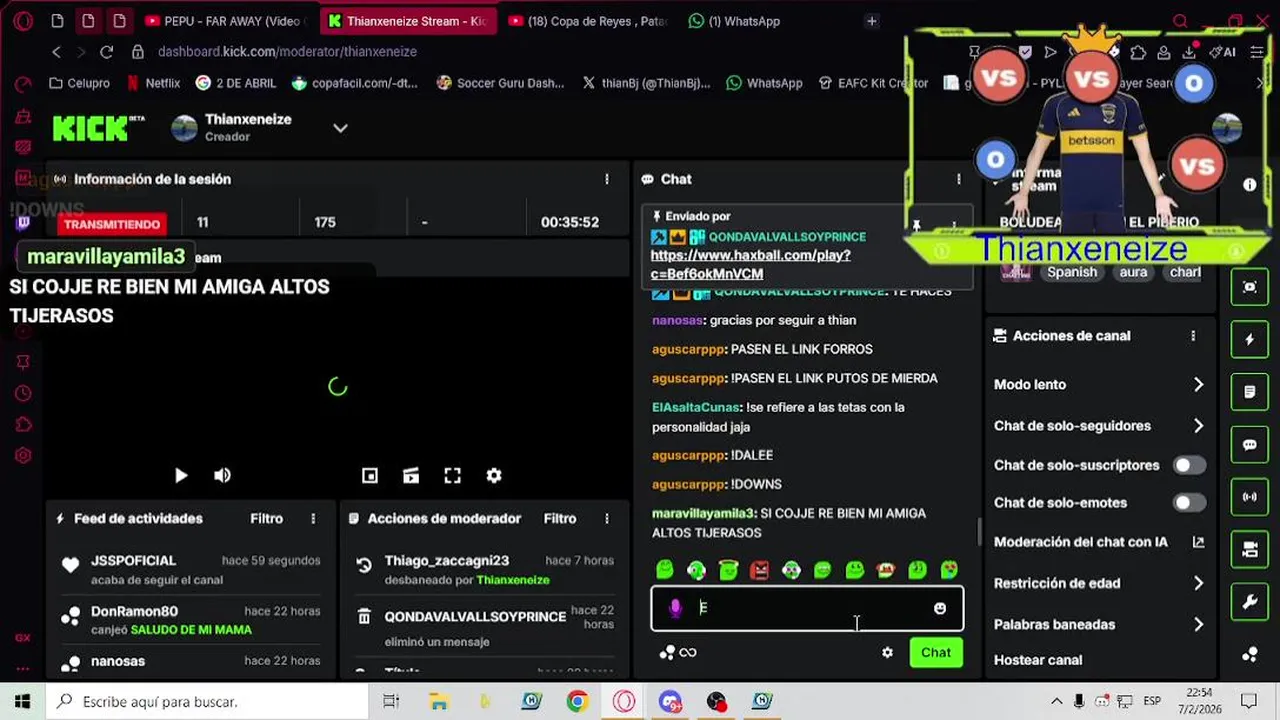1280x720 pixels.
Task: Click the wrench tools sidebar icon
Action: (x=1250, y=602)
